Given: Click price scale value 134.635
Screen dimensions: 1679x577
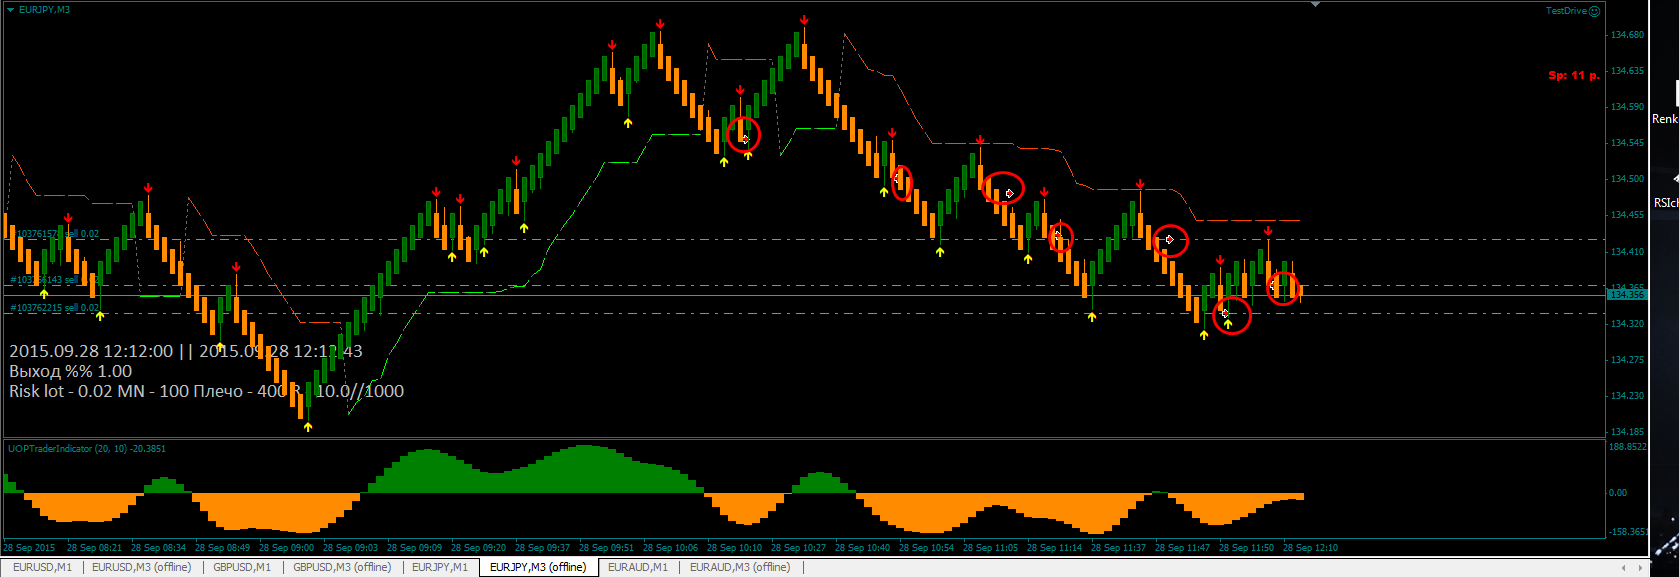Looking at the screenshot, I should (x=1627, y=71).
